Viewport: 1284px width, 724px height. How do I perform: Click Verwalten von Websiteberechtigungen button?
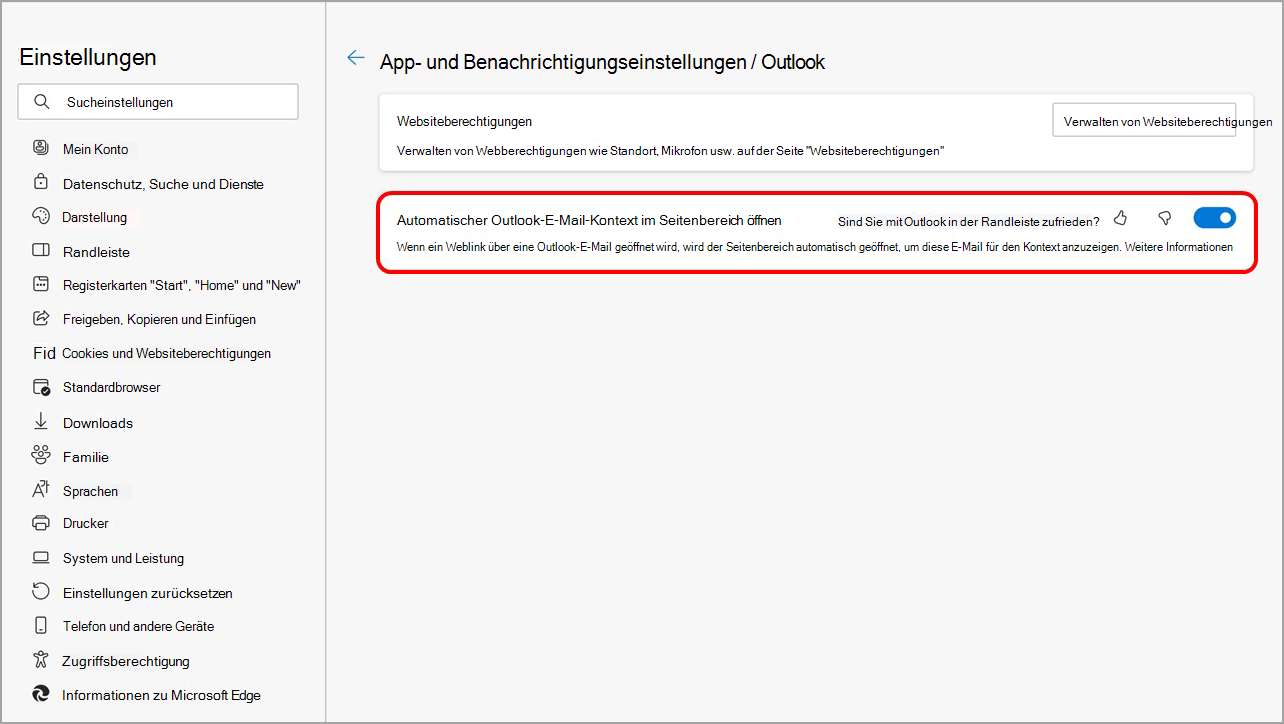pyautogui.click(x=1144, y=120)
